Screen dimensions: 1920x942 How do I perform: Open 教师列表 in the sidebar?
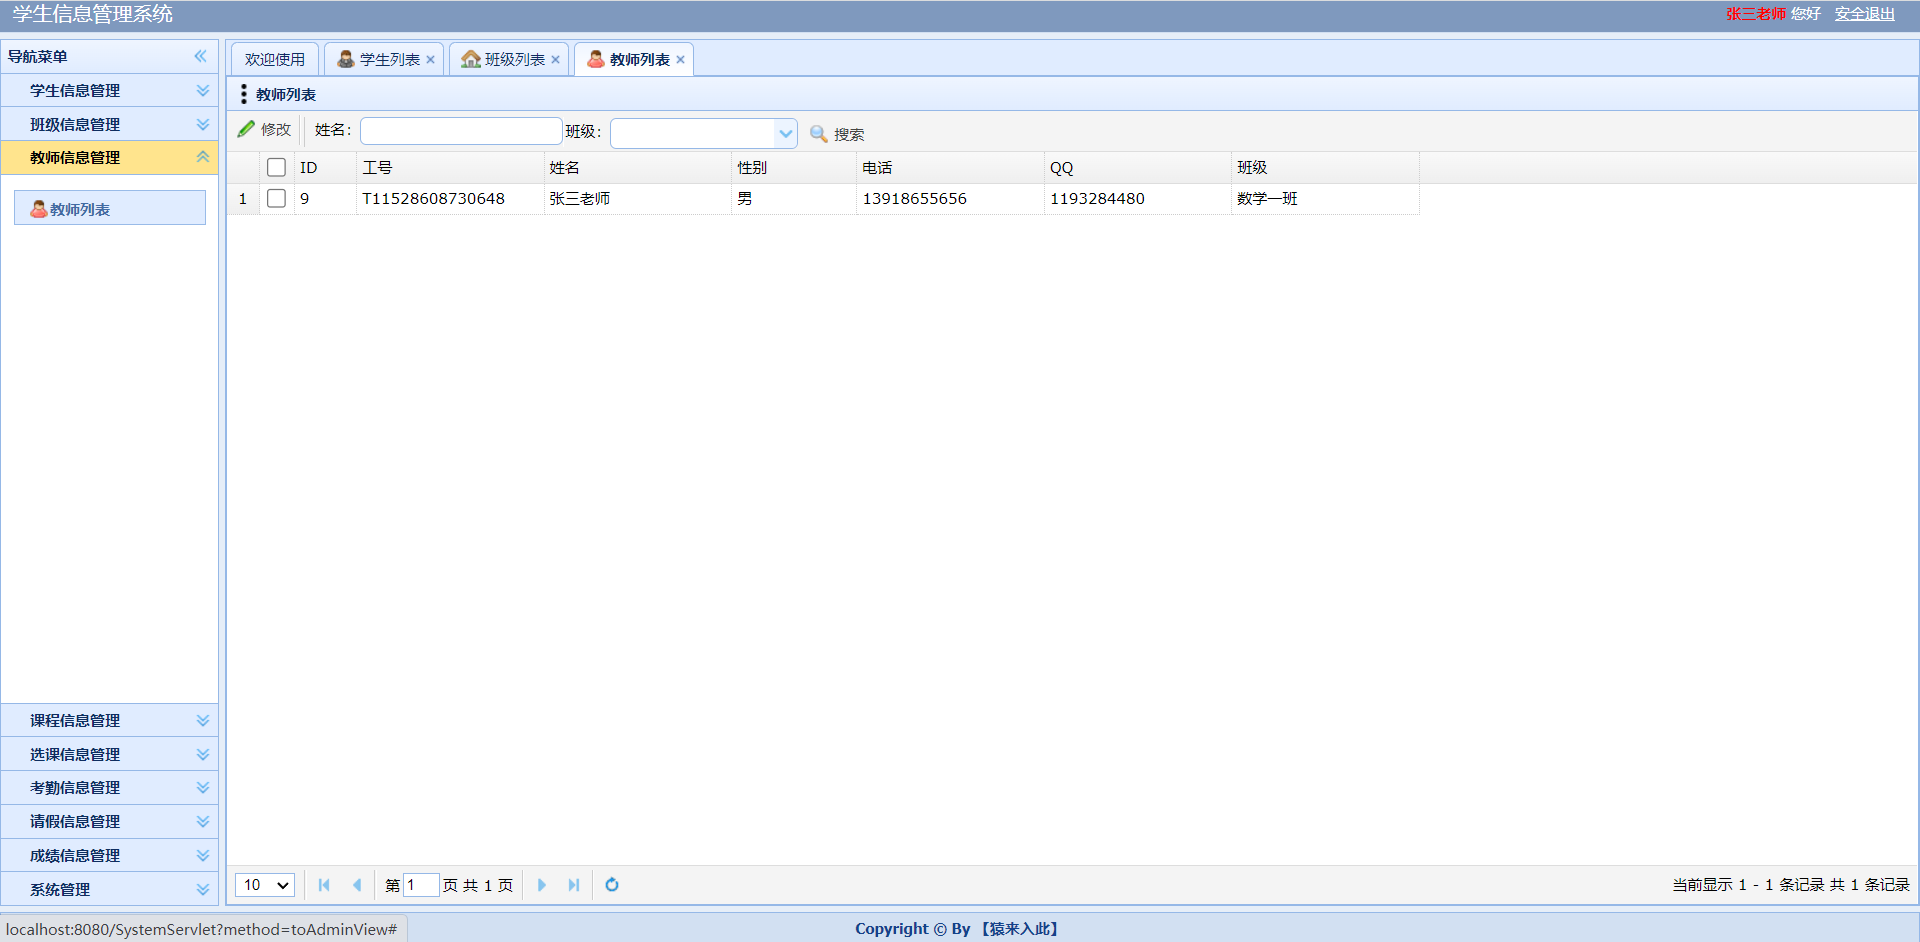point(110,209)
